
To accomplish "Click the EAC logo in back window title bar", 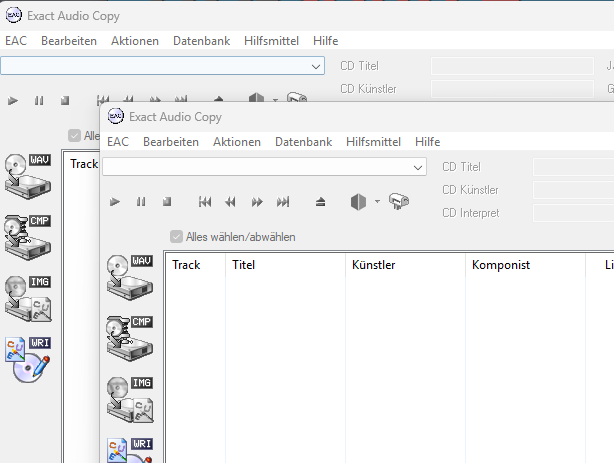I will pos(14,15).
